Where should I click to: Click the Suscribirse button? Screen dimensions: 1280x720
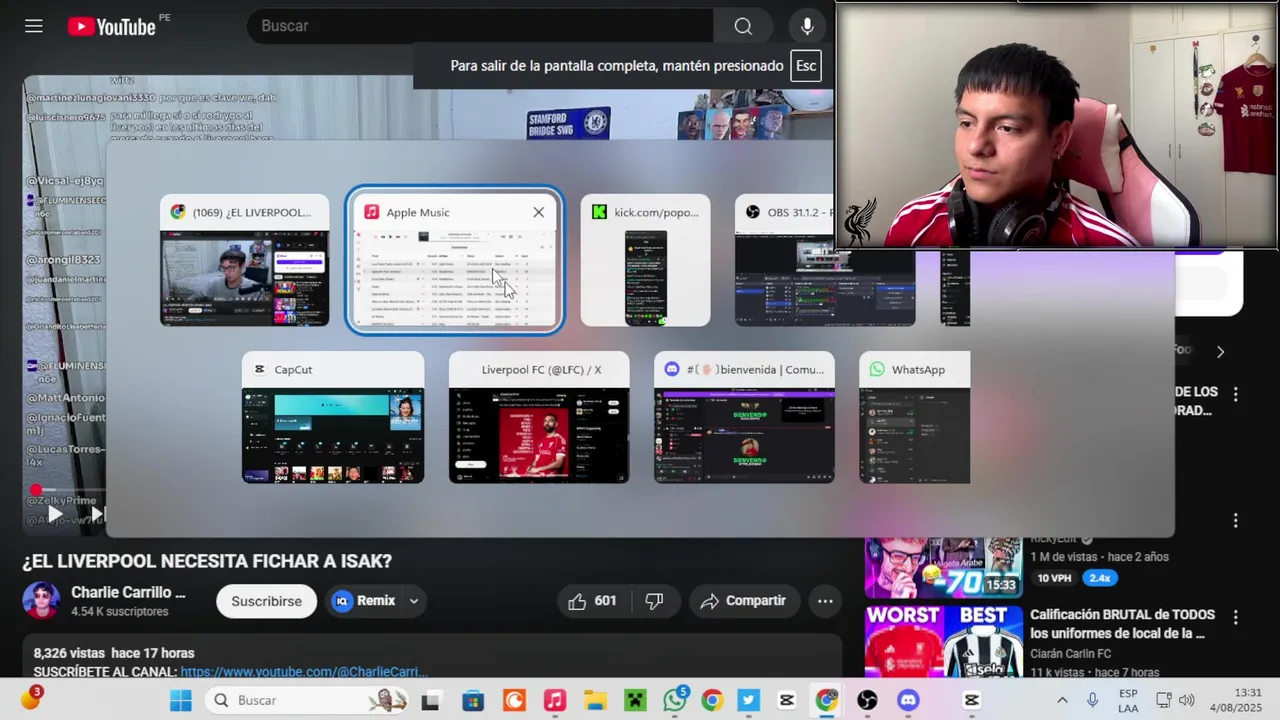tap(266, 601)
